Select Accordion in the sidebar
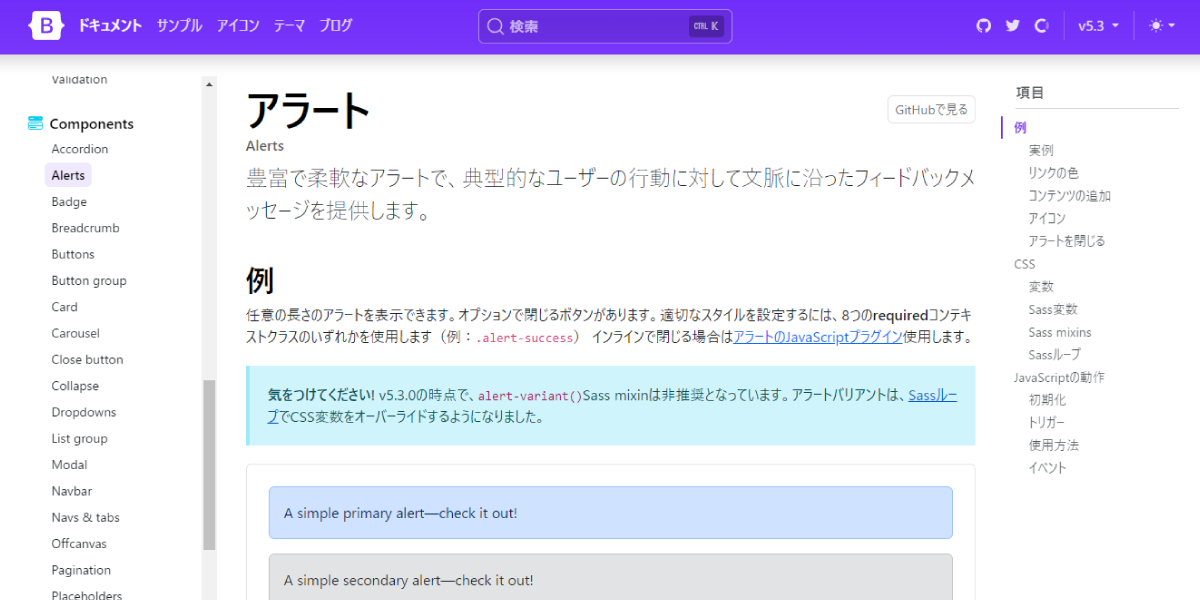This screenshot has width=1200, height=600. coord(80,149)
